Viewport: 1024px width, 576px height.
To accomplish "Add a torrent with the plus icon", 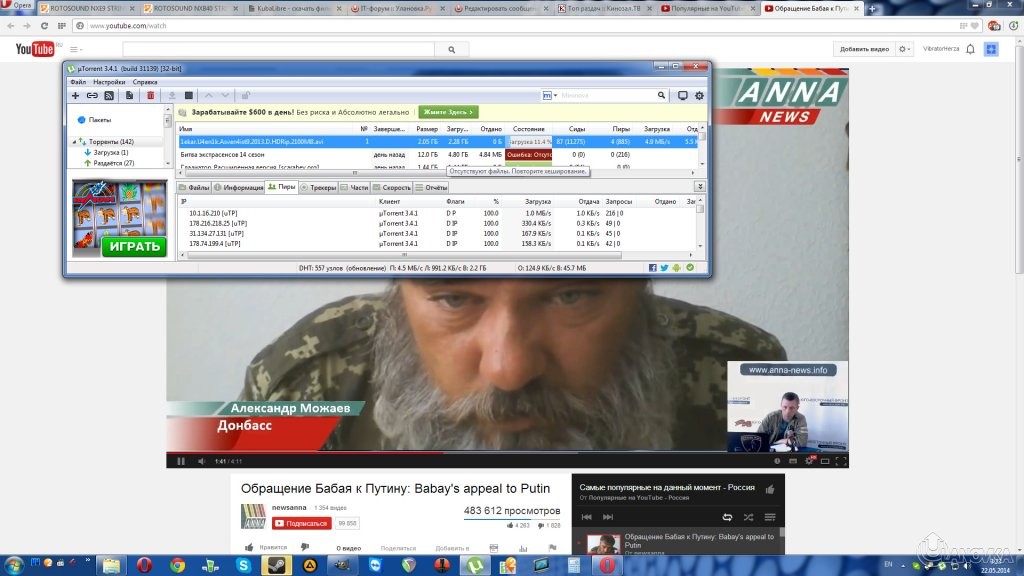I will click(x=75, y=95).
